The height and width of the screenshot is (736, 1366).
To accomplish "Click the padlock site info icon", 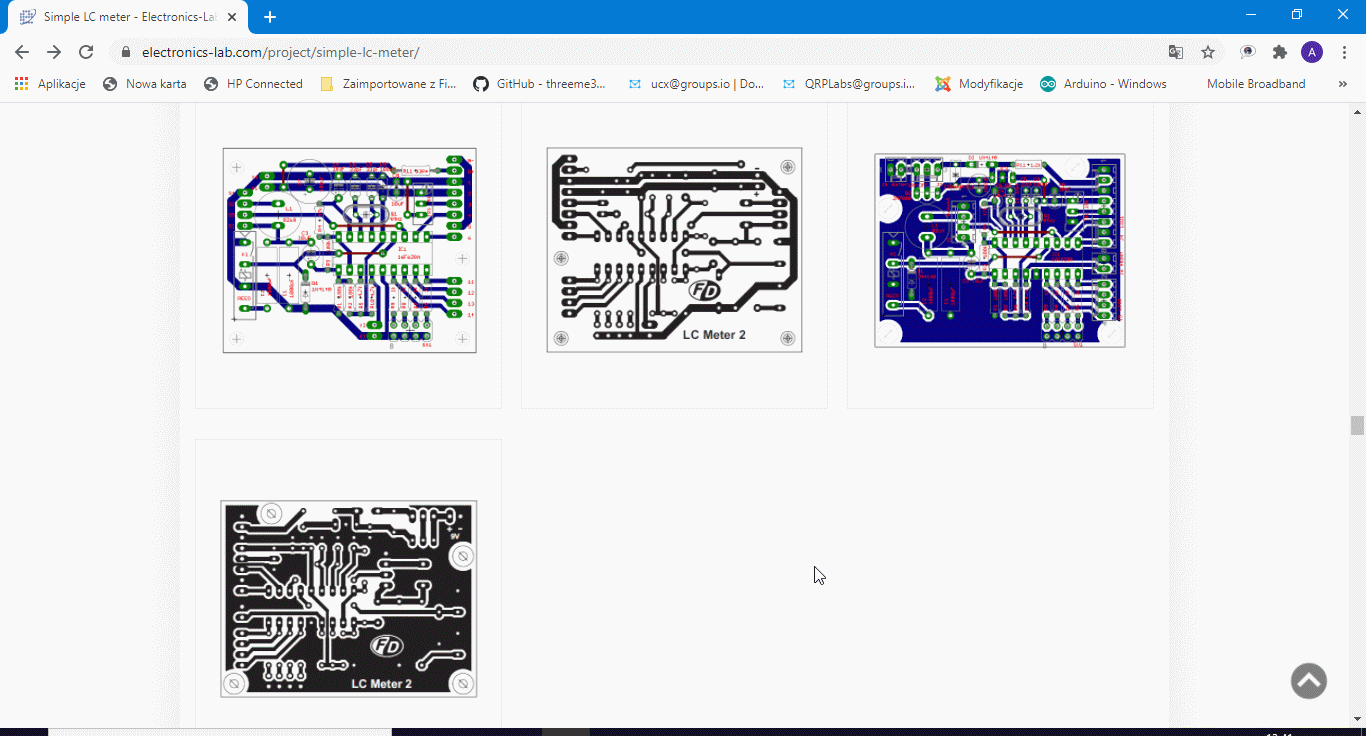I will [x=126, y=52].
